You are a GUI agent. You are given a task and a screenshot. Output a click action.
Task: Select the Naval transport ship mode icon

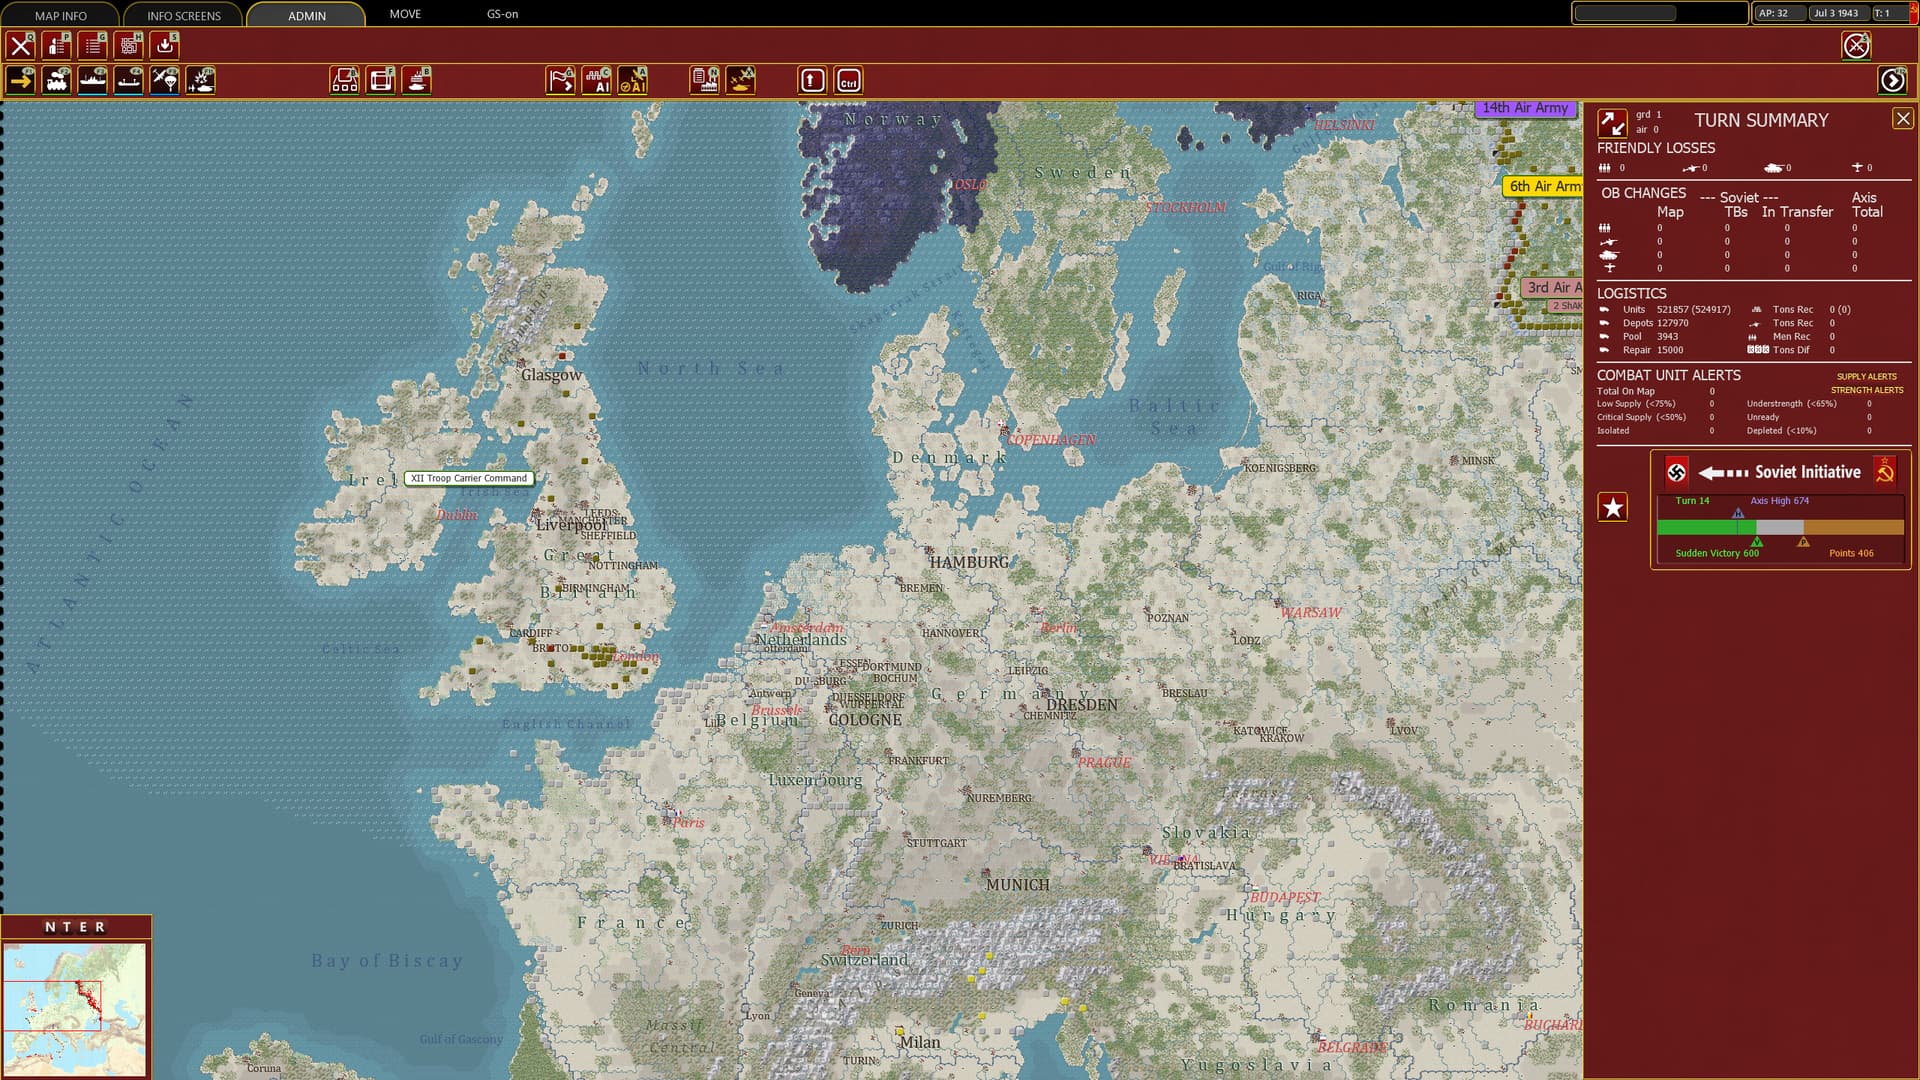coord(93,80)
